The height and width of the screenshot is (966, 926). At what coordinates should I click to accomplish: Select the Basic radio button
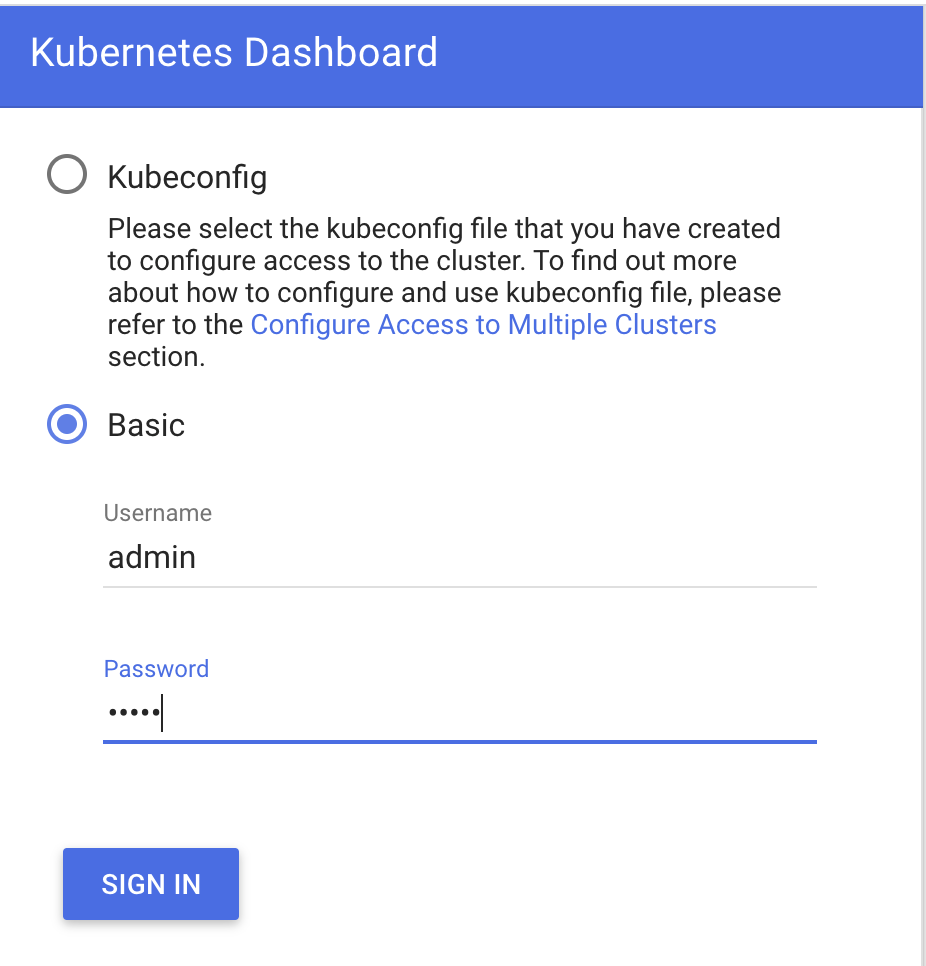pos(67,424)
